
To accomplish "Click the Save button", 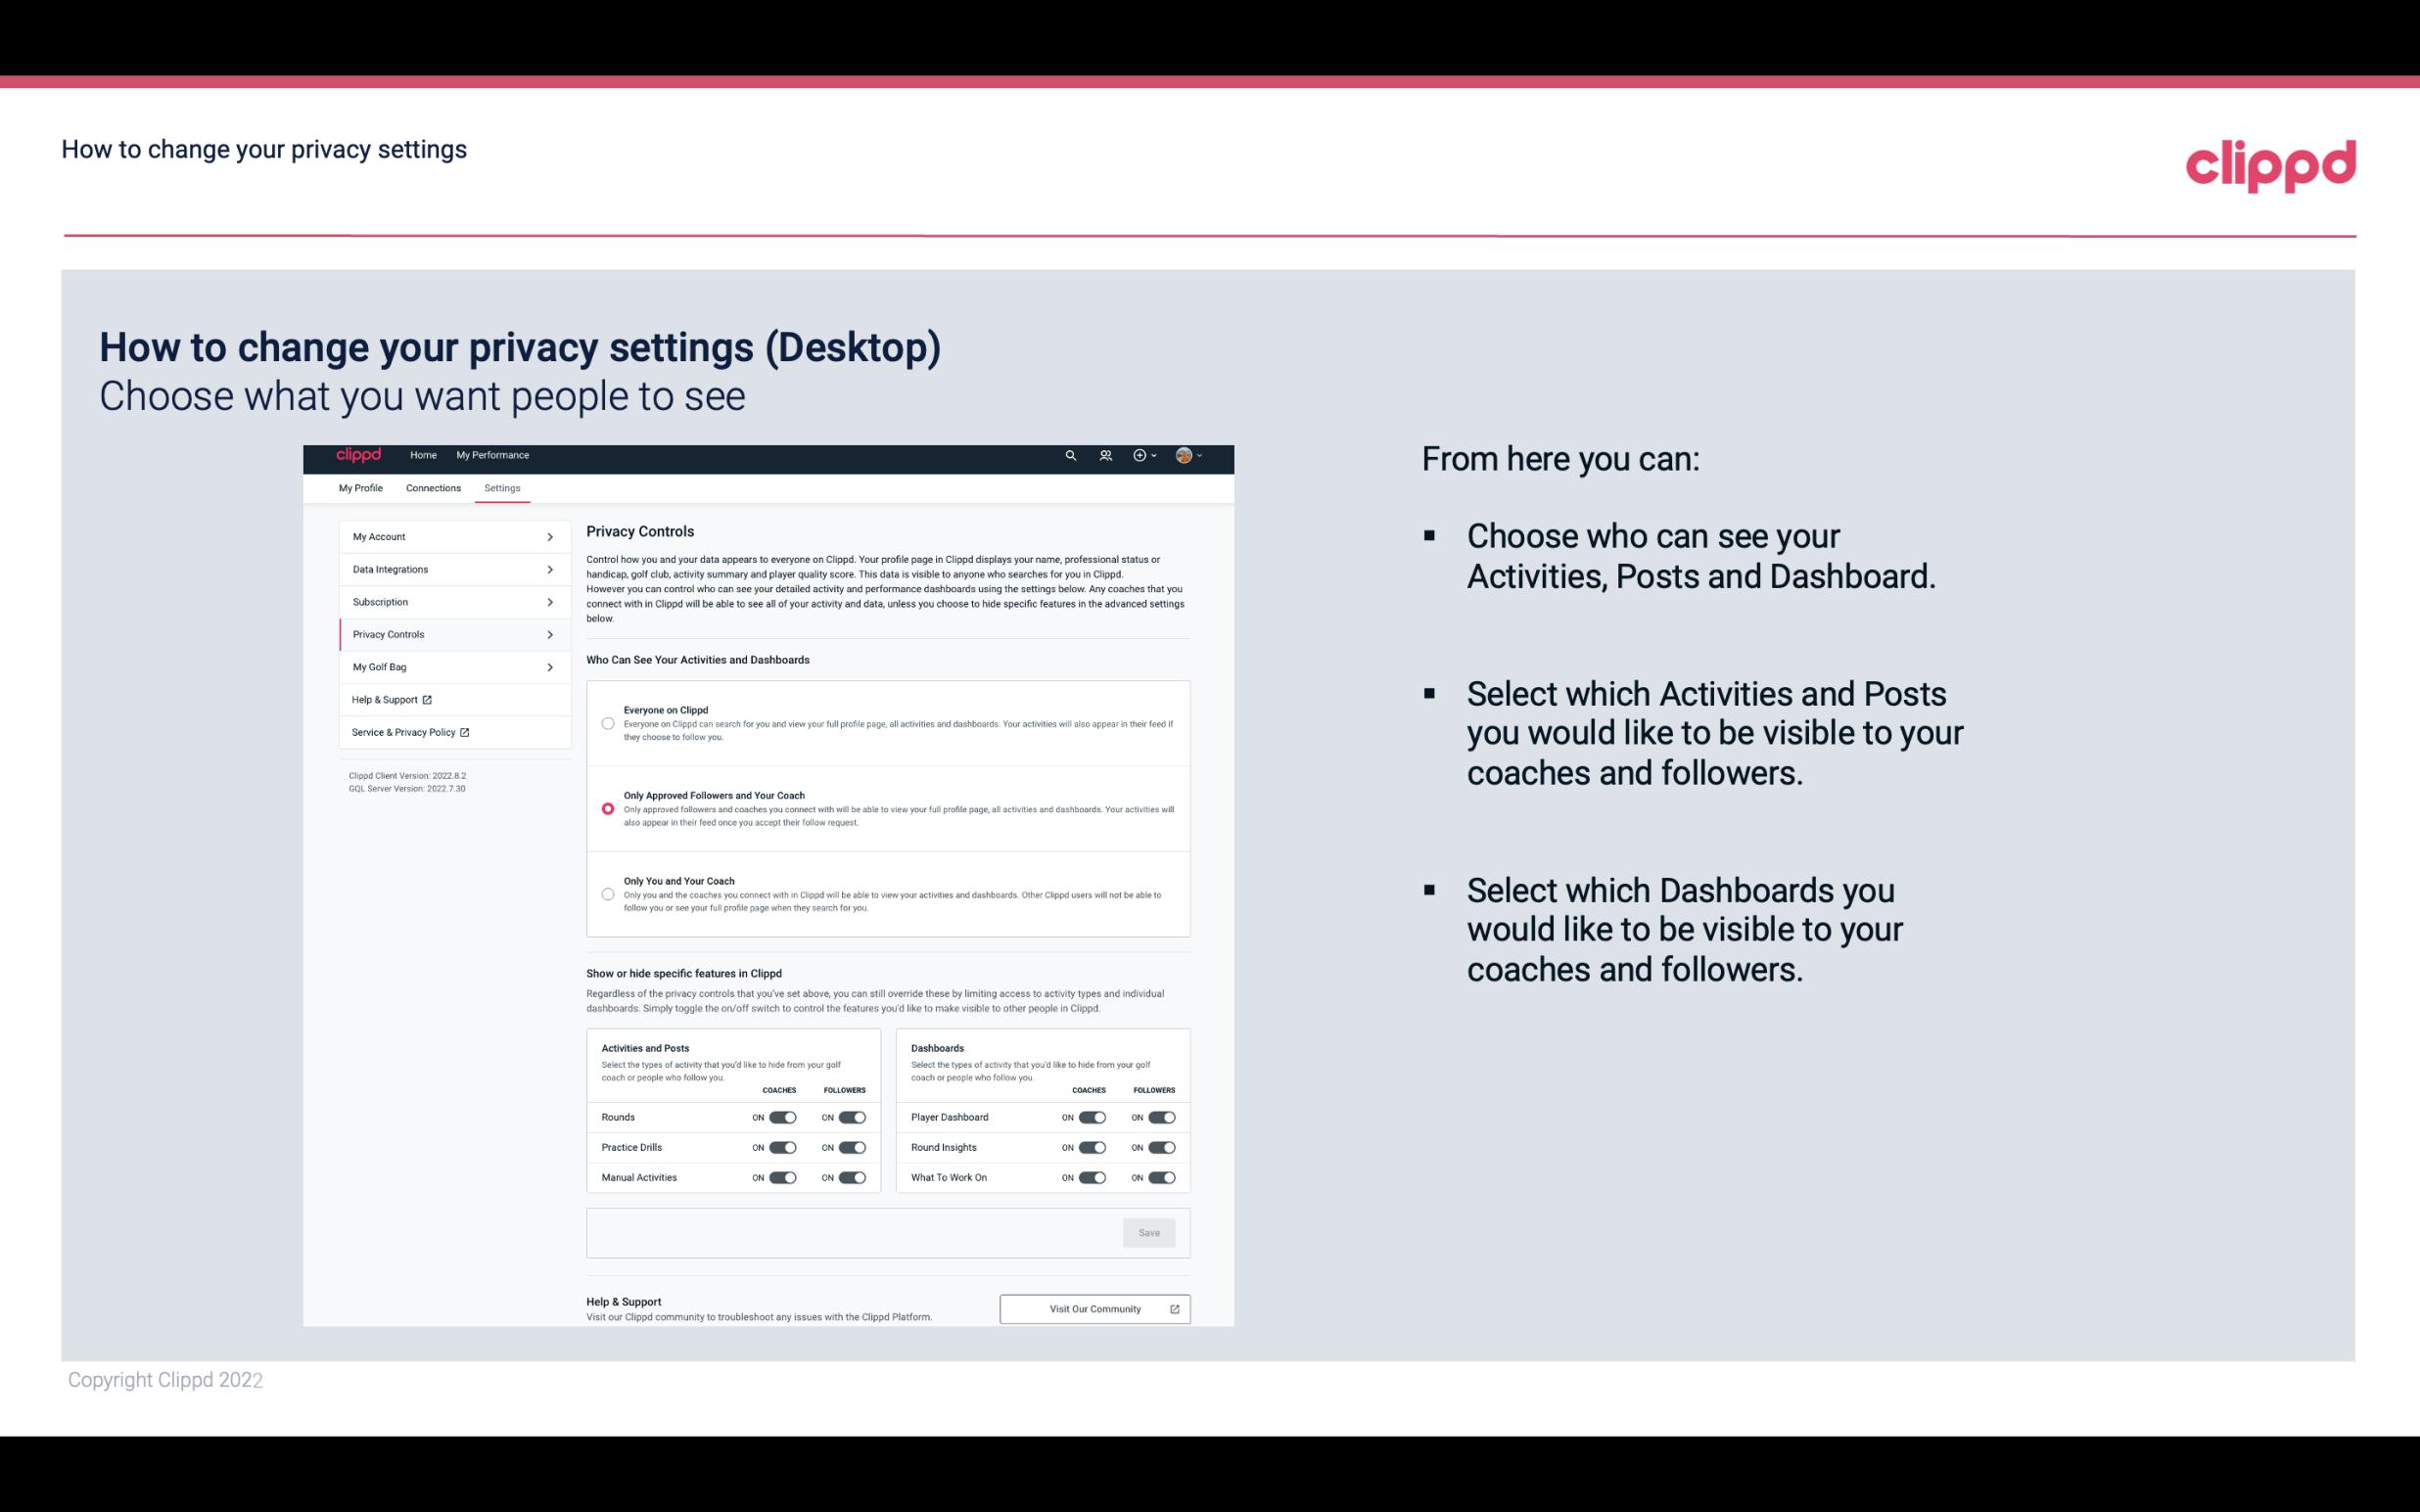I will 1150,1231.
